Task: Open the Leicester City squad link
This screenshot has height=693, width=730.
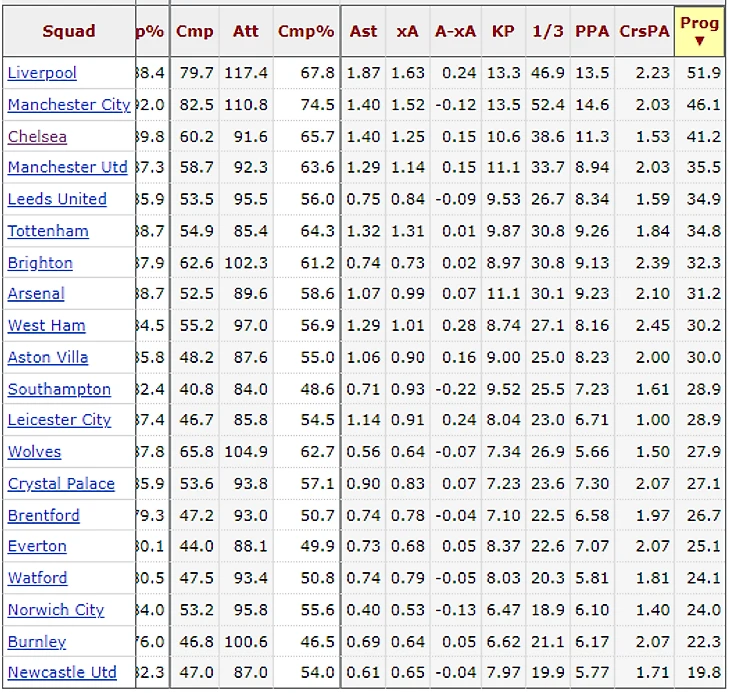Action: [x=59, y=420]
